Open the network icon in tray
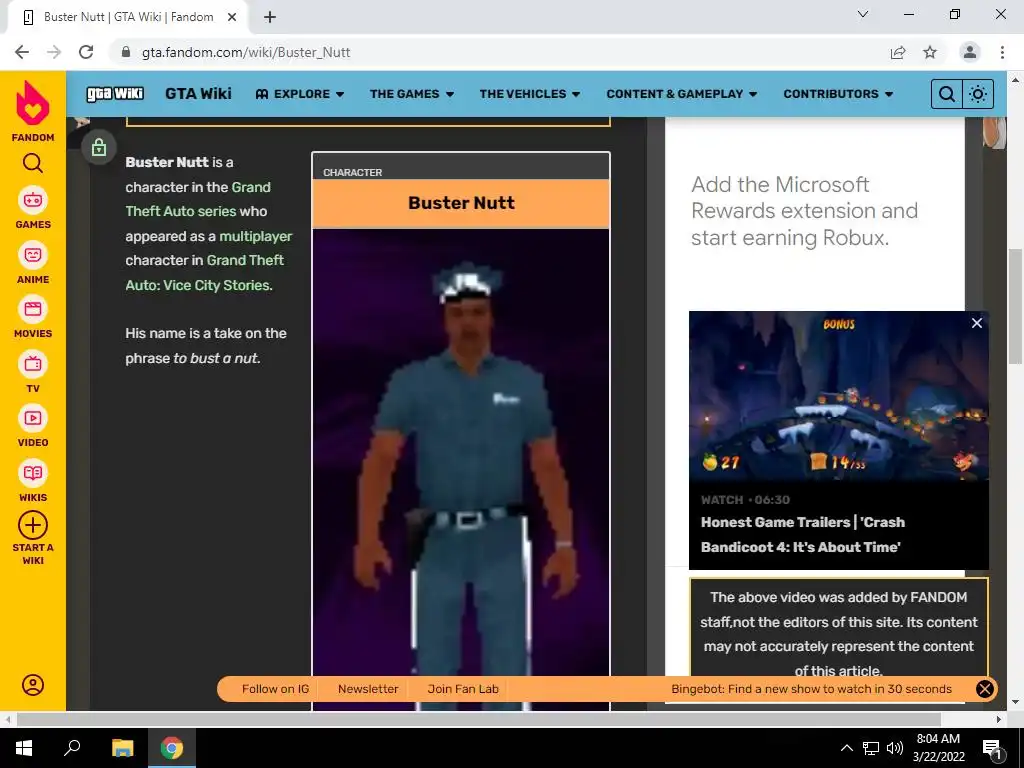Screen dimensions: 1024x768 [x=871, y=748]
